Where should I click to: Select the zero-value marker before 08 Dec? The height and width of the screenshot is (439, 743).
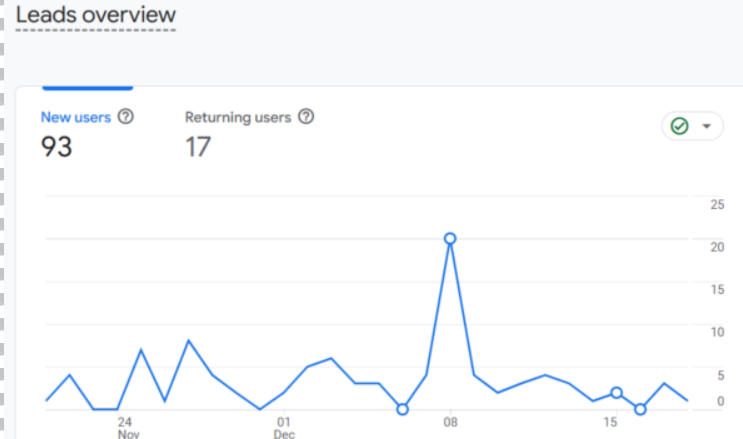click(x=402, y=409)
